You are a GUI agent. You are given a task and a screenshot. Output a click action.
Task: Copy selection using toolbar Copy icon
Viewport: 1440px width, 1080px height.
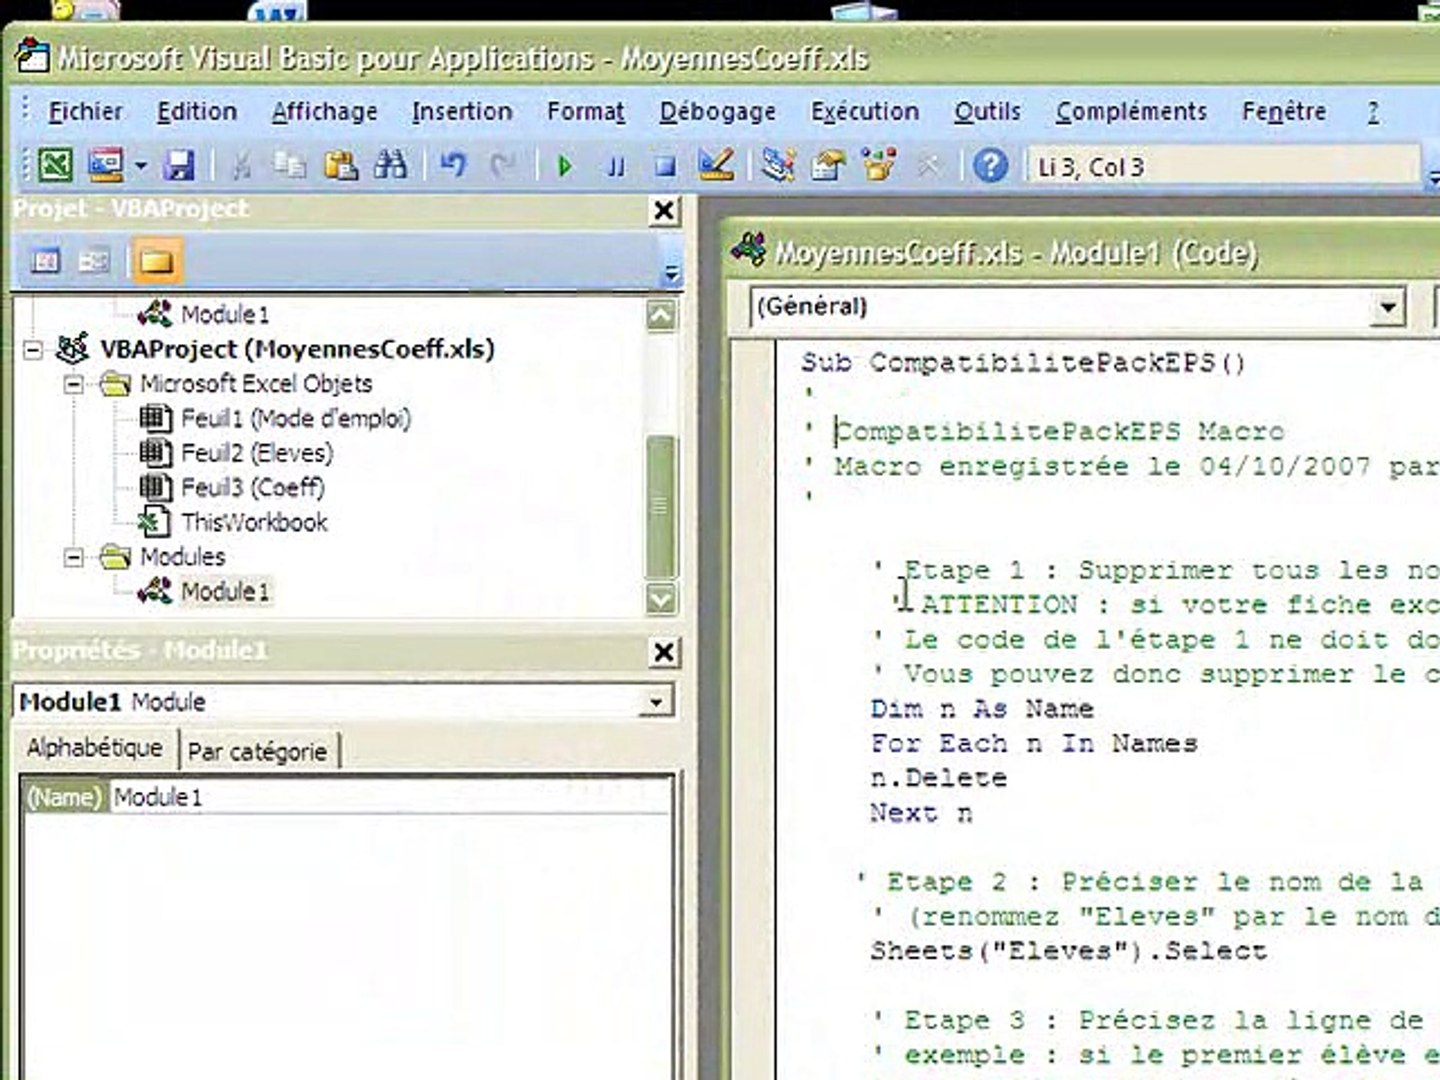(x=290, y=165)
